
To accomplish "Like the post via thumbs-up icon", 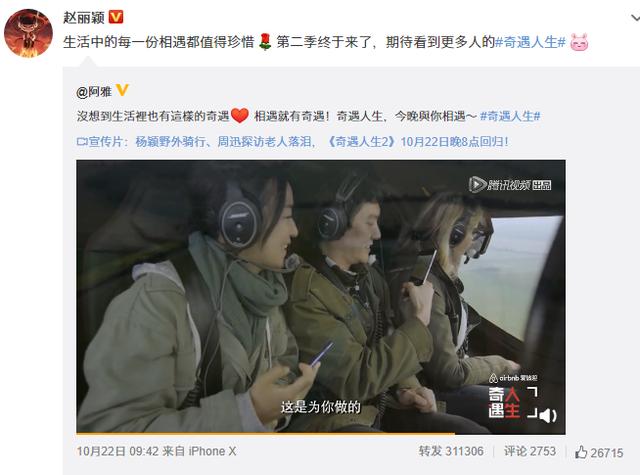I will click(x=581, y=452).
